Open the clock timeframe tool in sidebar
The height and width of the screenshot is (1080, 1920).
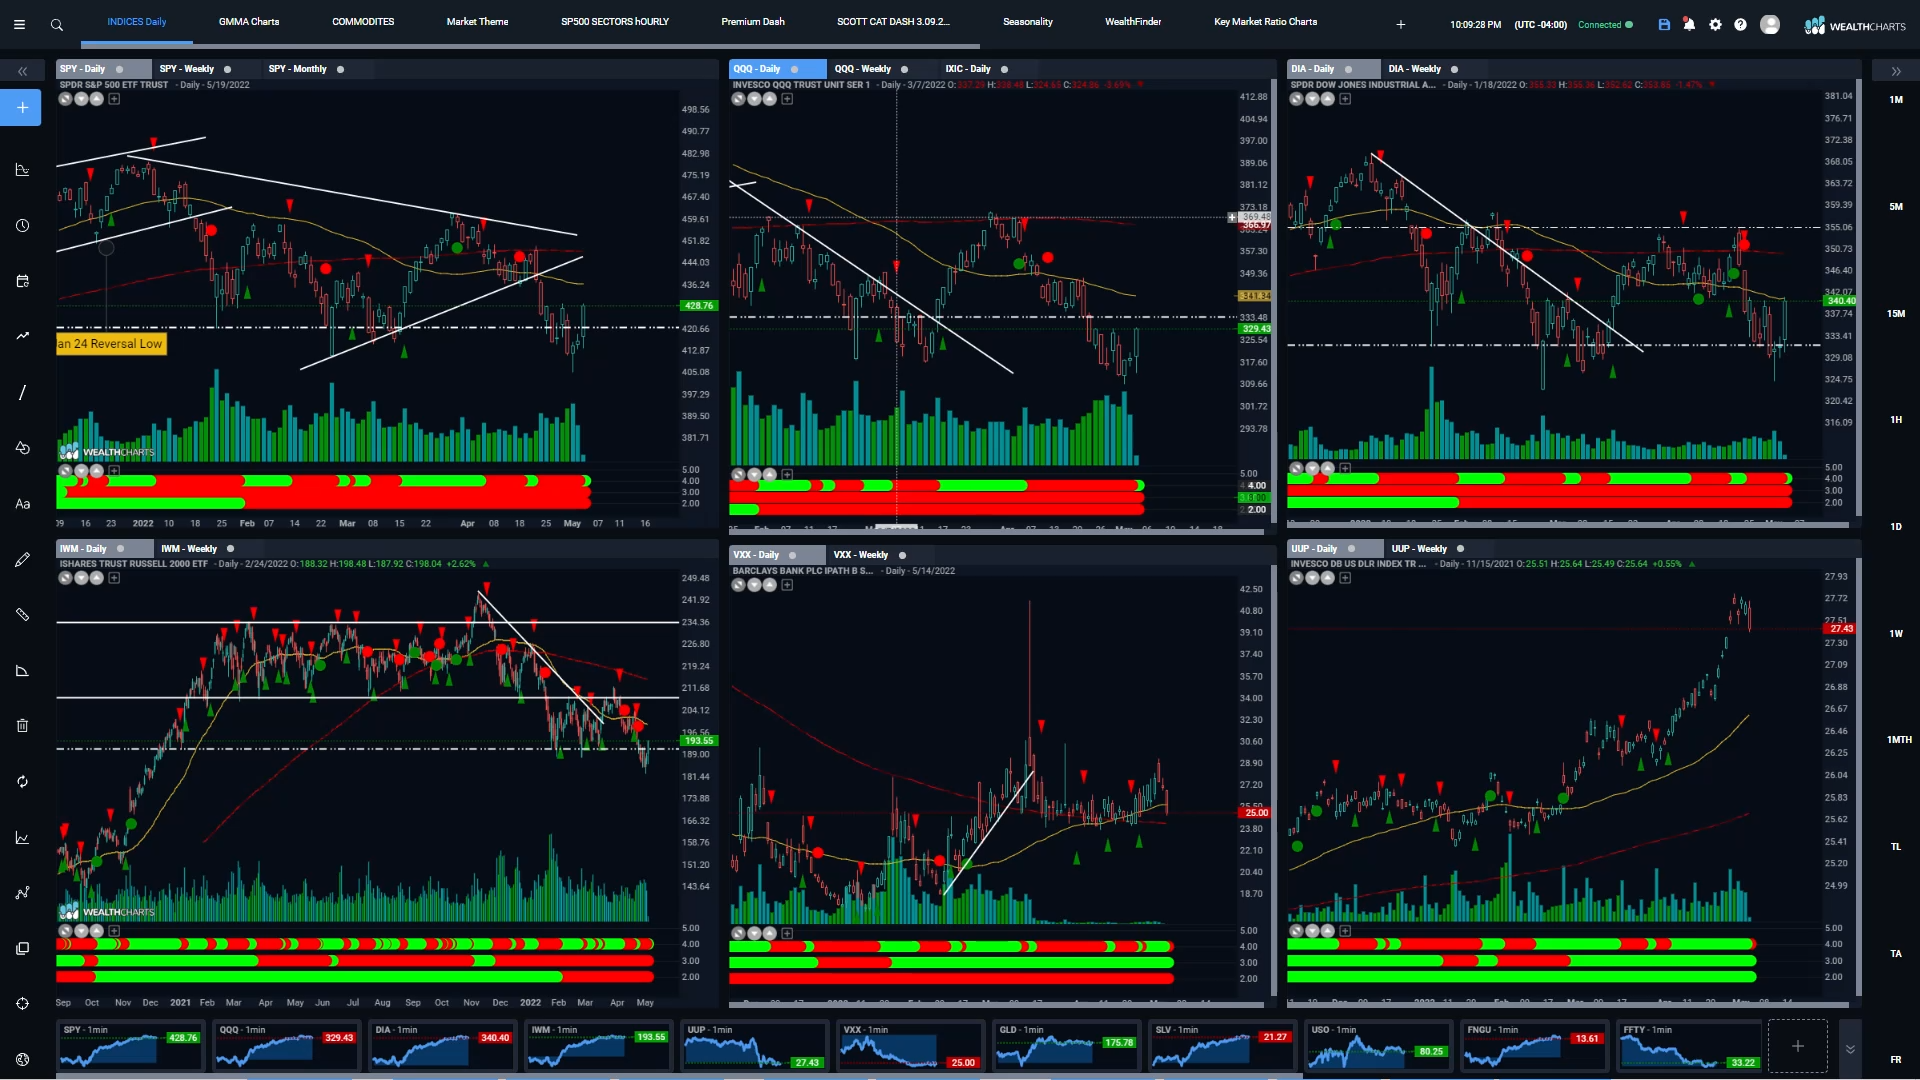(x=22, y=226)
